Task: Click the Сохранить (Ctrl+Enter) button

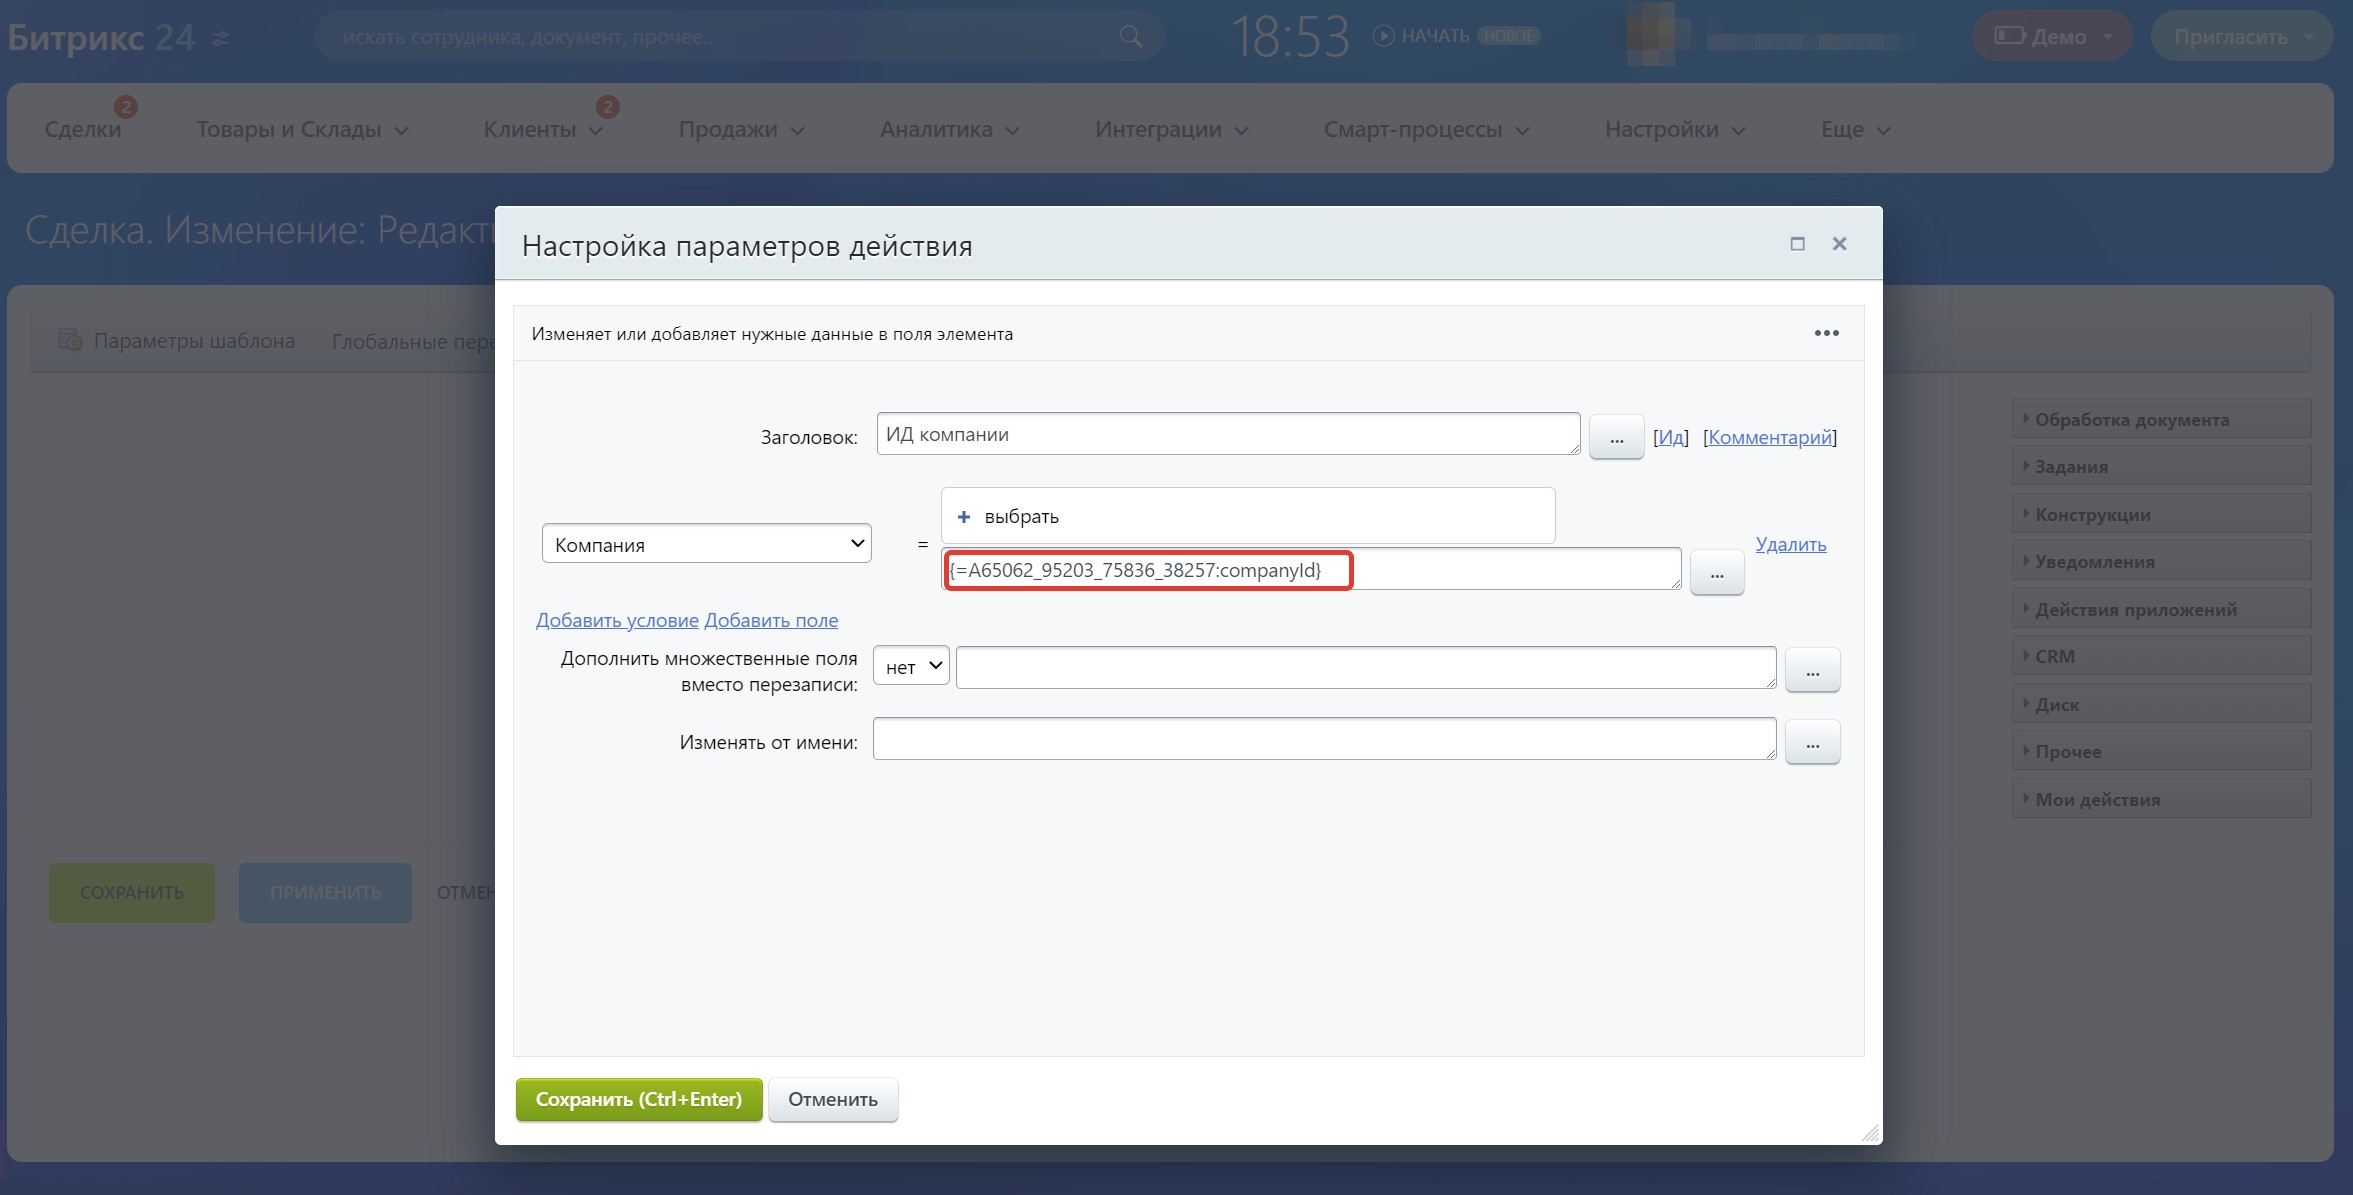Action: tap(638, 1099)
